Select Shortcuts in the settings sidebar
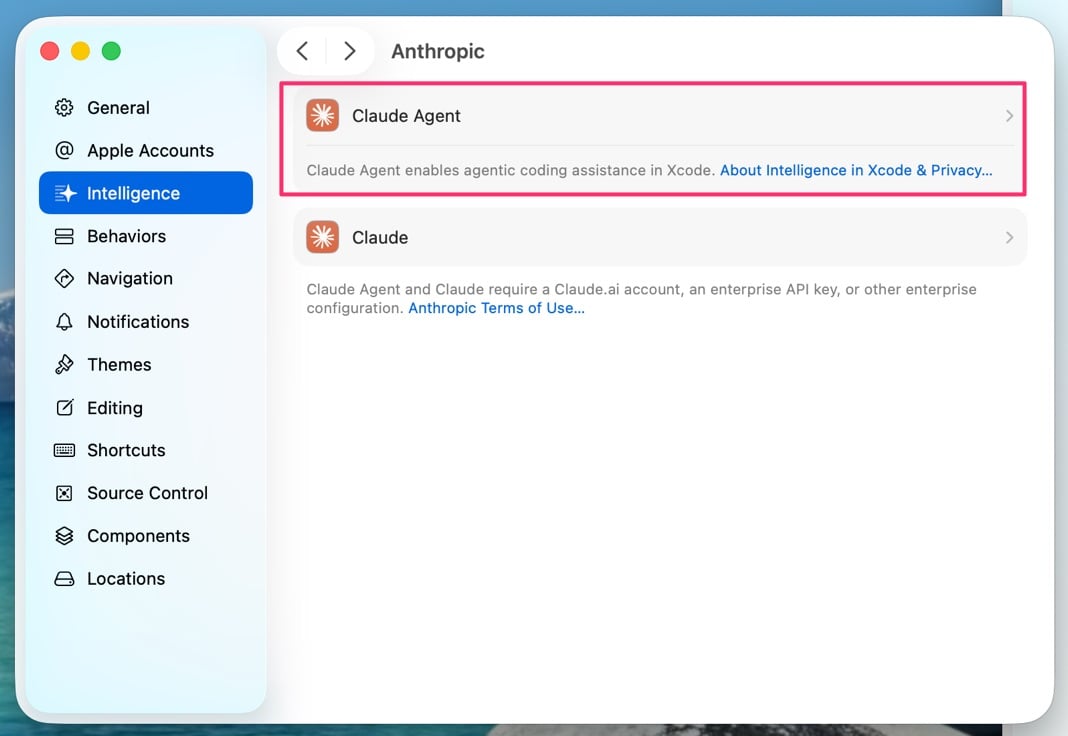Viewport: 1068px width, 736px height. click(x=126, y=450)
